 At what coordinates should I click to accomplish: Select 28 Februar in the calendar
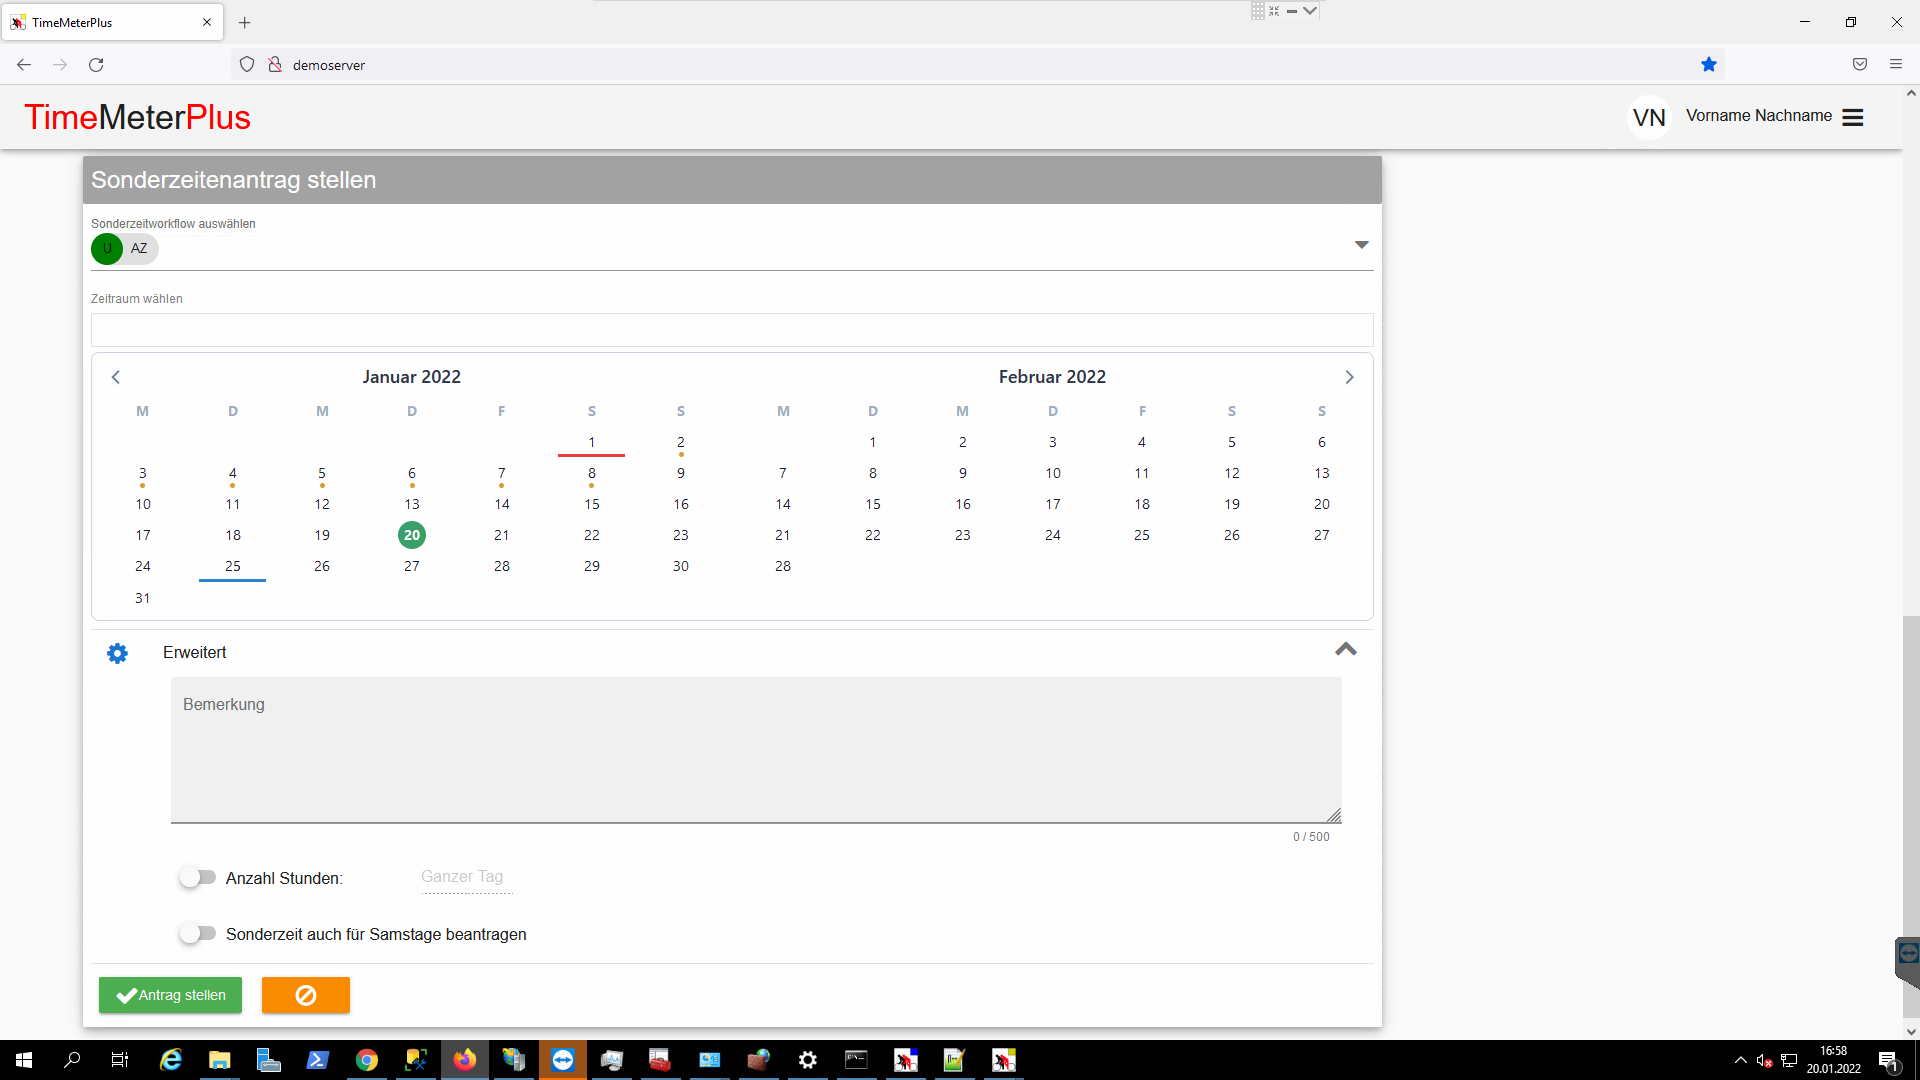(x=783, y=566)
